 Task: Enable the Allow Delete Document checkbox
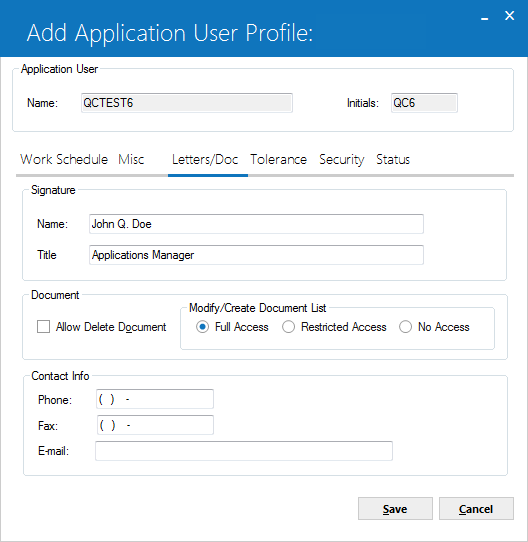[44, 327]
